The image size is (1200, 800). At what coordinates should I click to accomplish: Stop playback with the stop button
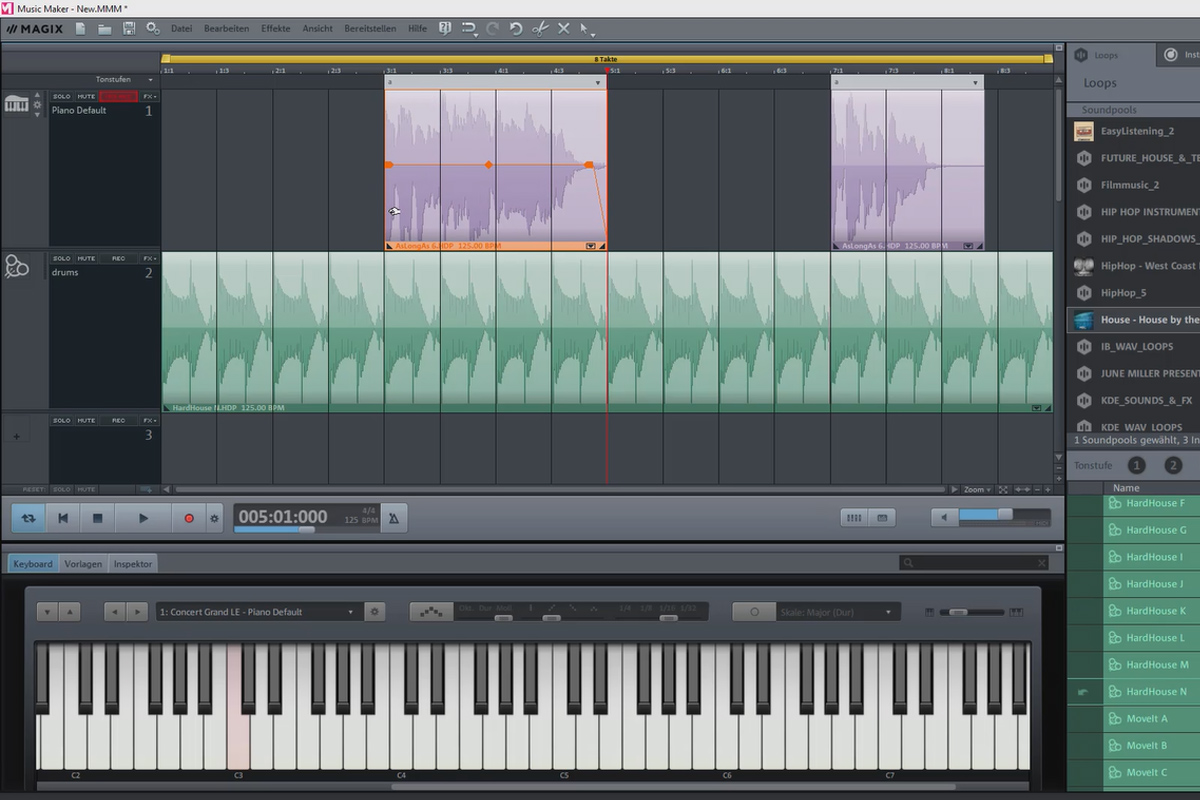[98, 518]
